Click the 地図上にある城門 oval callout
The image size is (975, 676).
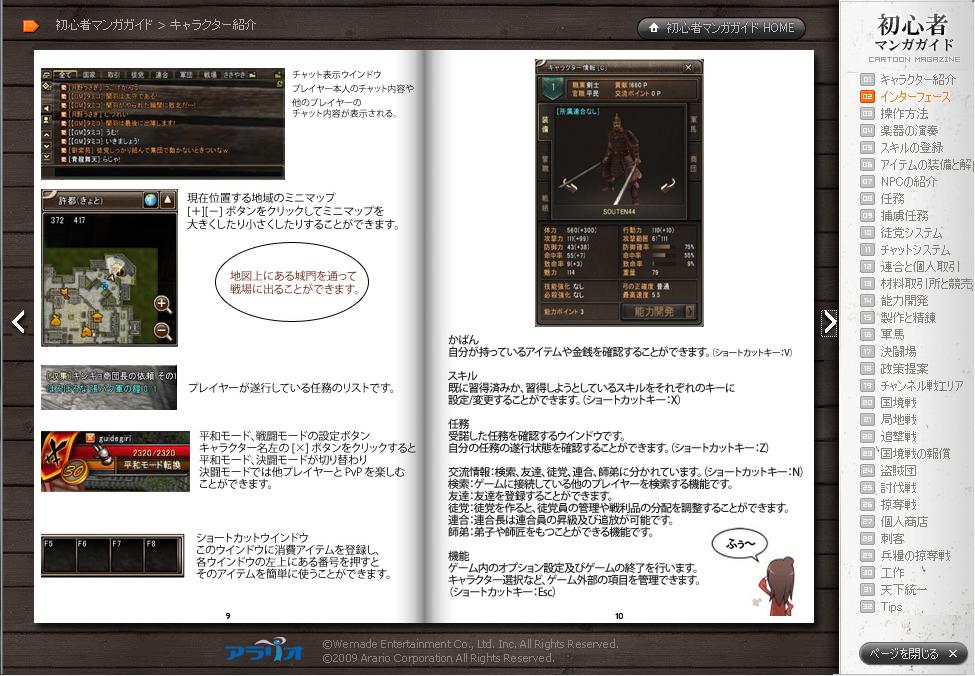coord(292,282)
